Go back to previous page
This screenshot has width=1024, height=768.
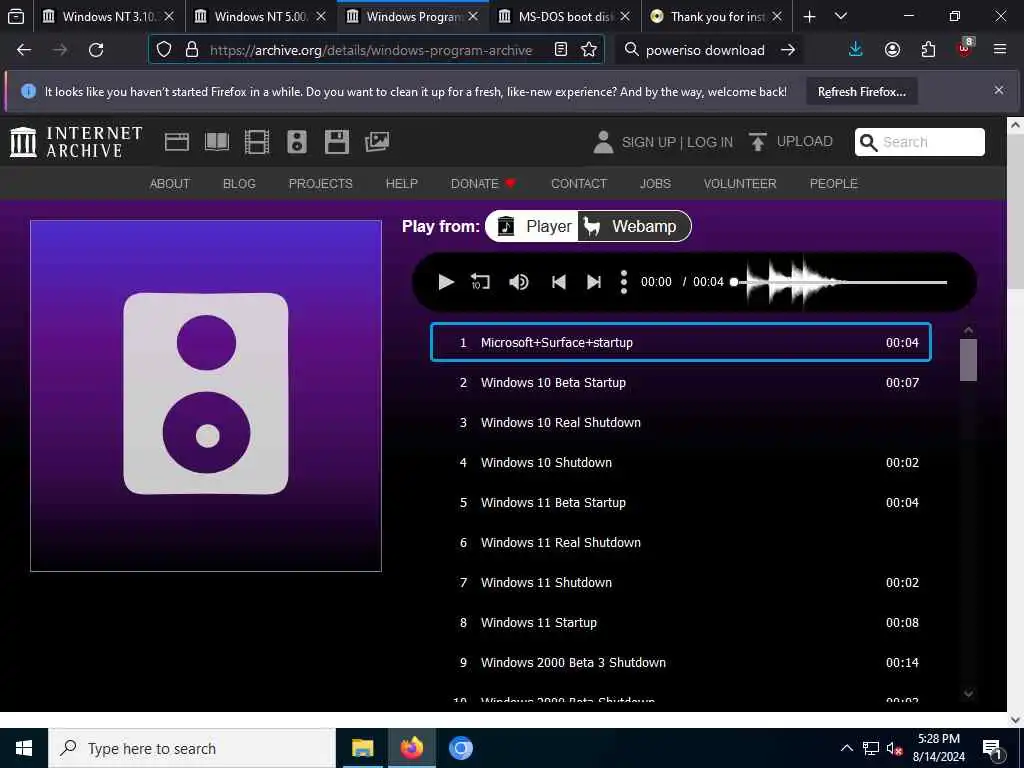point(24,50)
